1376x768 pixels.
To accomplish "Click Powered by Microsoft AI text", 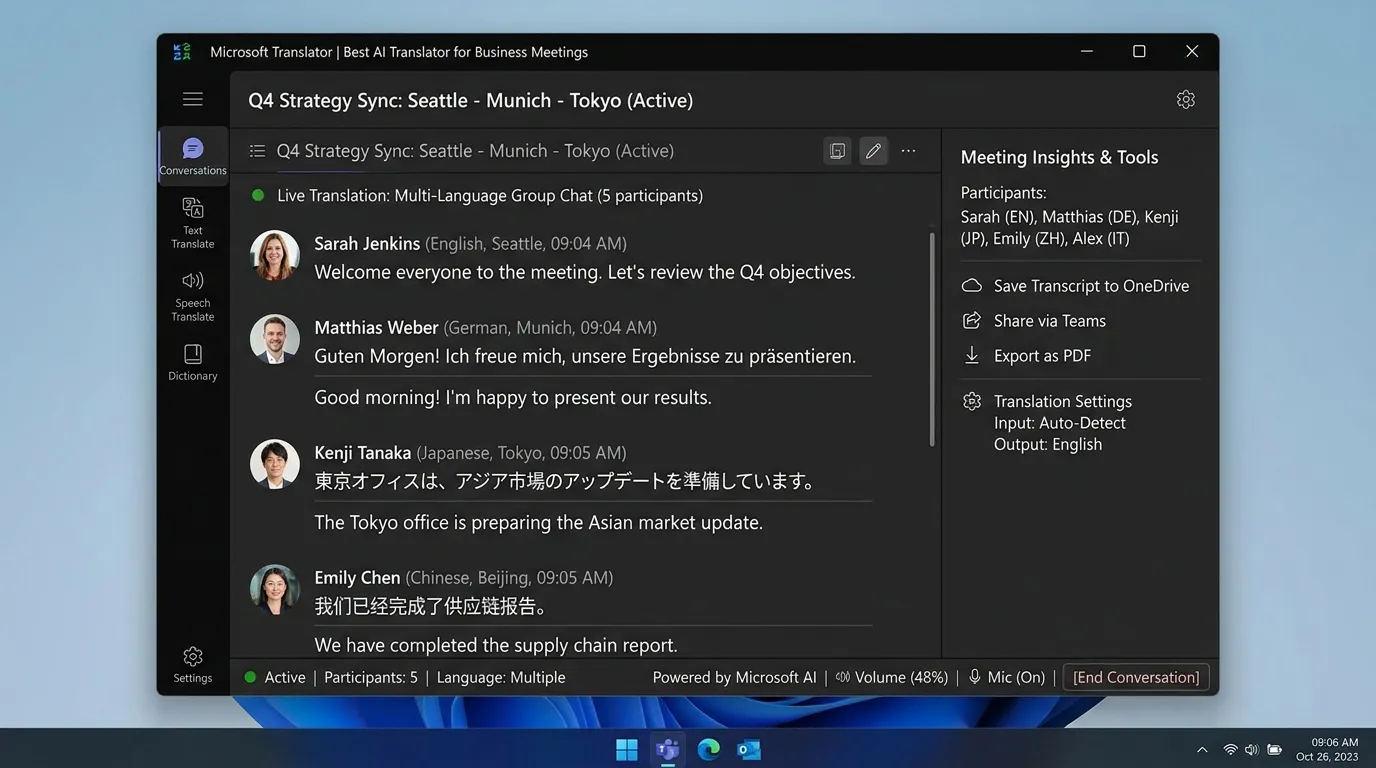I will click(x=734, y=677).
